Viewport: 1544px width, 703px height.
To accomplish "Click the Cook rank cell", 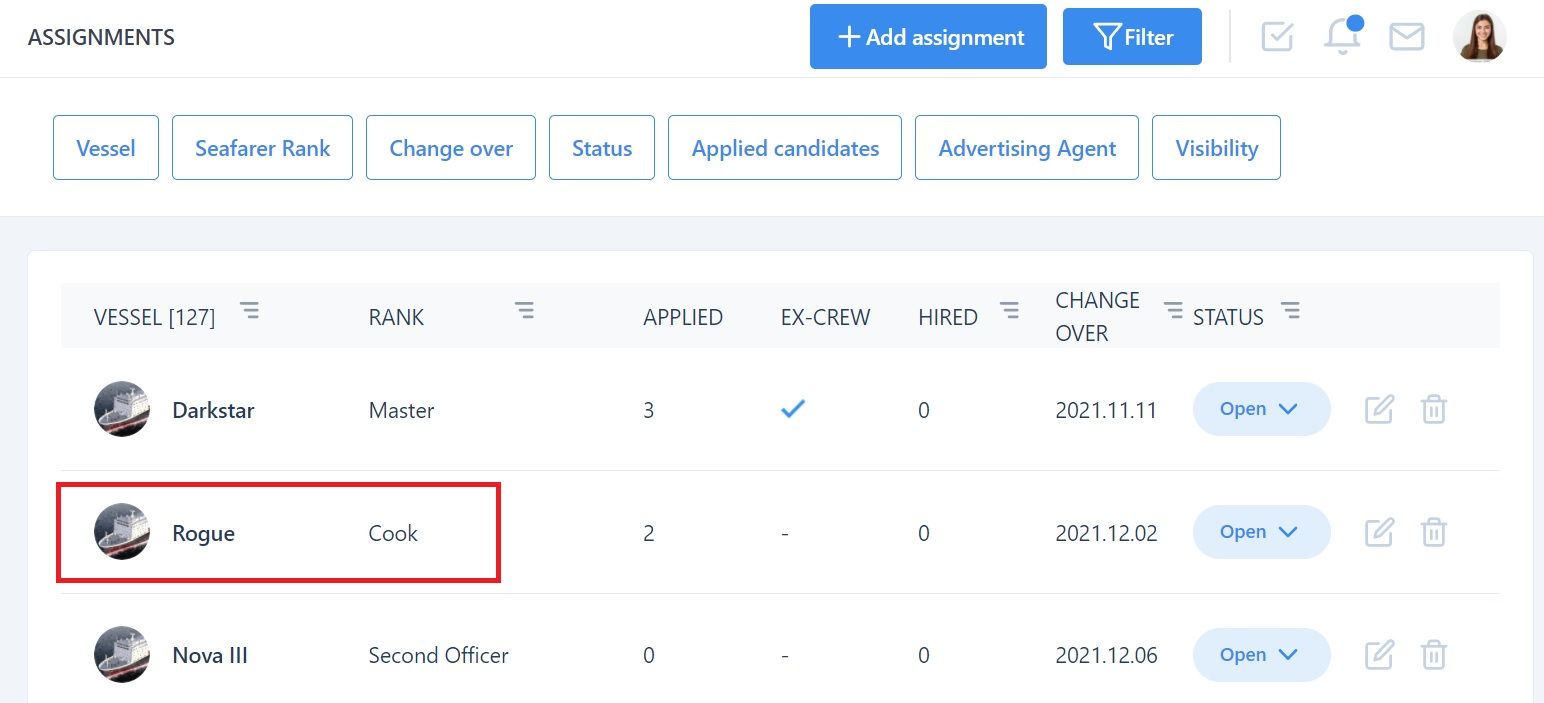I will 393,533.
